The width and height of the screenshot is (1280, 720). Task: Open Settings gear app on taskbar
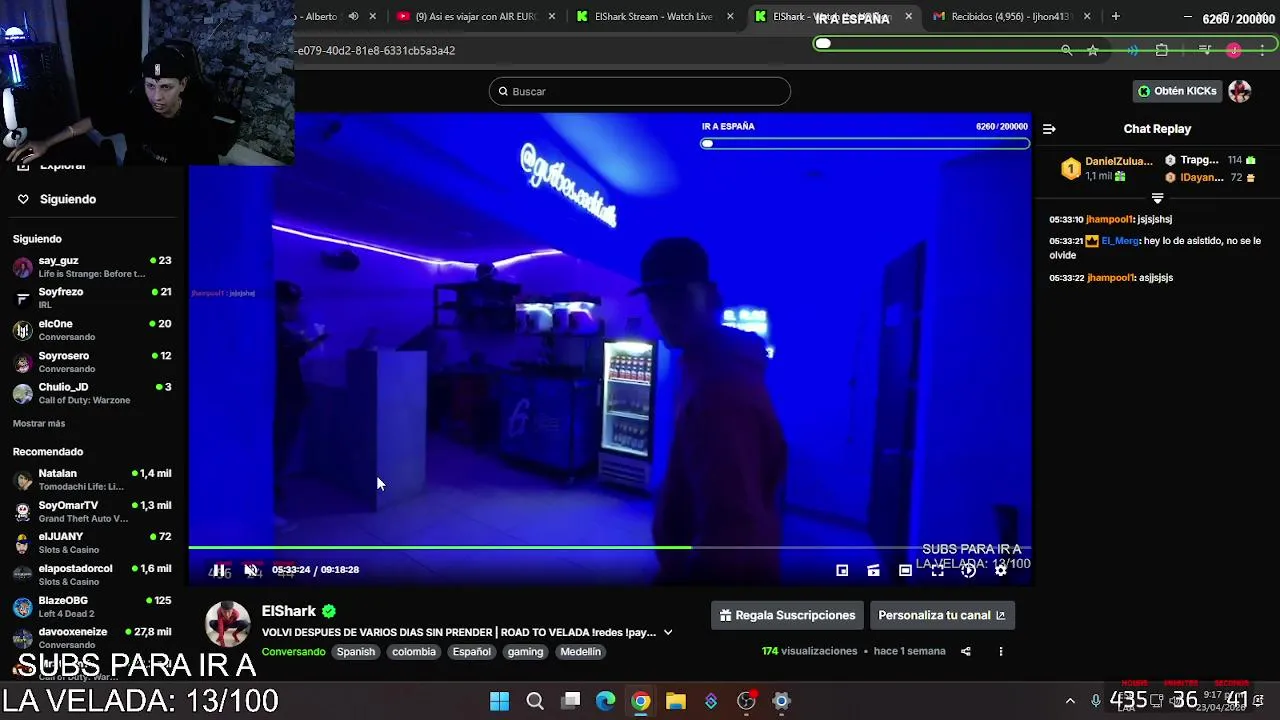[781, 701]
